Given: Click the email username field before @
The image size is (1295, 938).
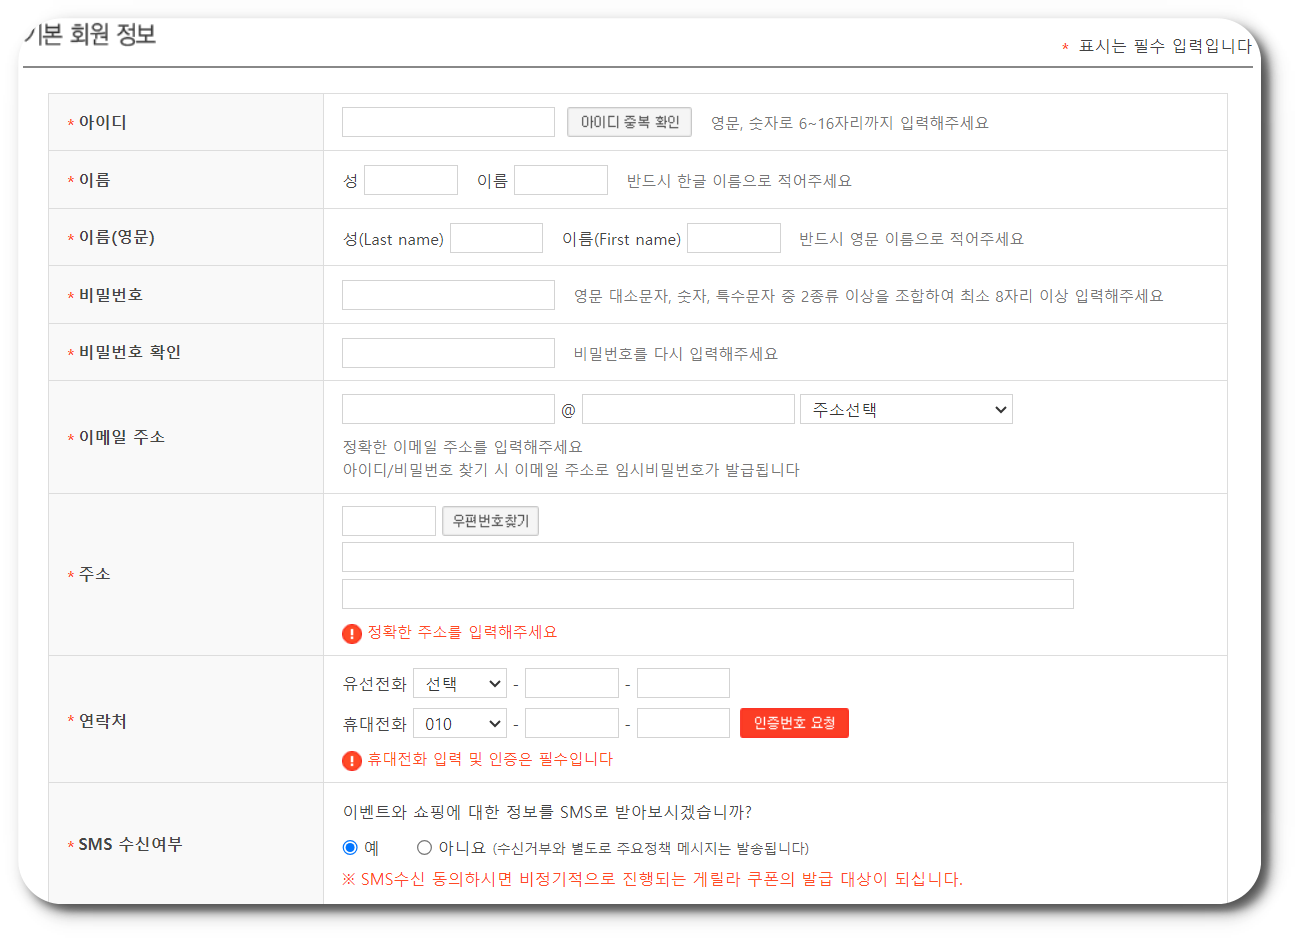Looking at the screenshot, I should [x=448, y=408].
